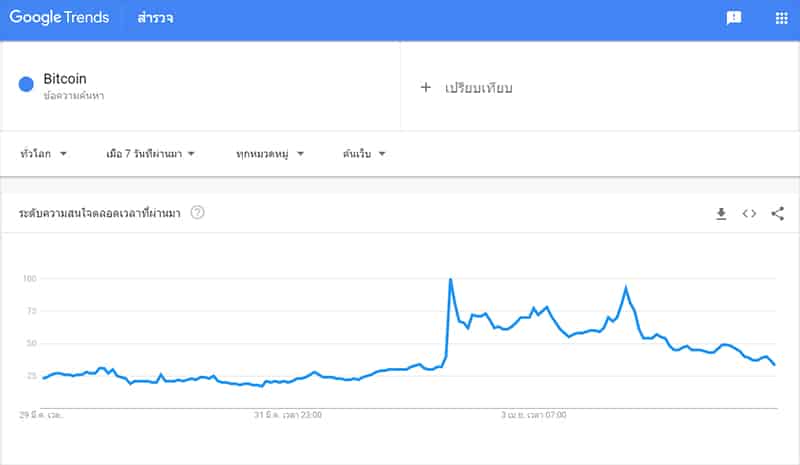
Task: Open the past 7 days time range dropdown
Action: 151,154
